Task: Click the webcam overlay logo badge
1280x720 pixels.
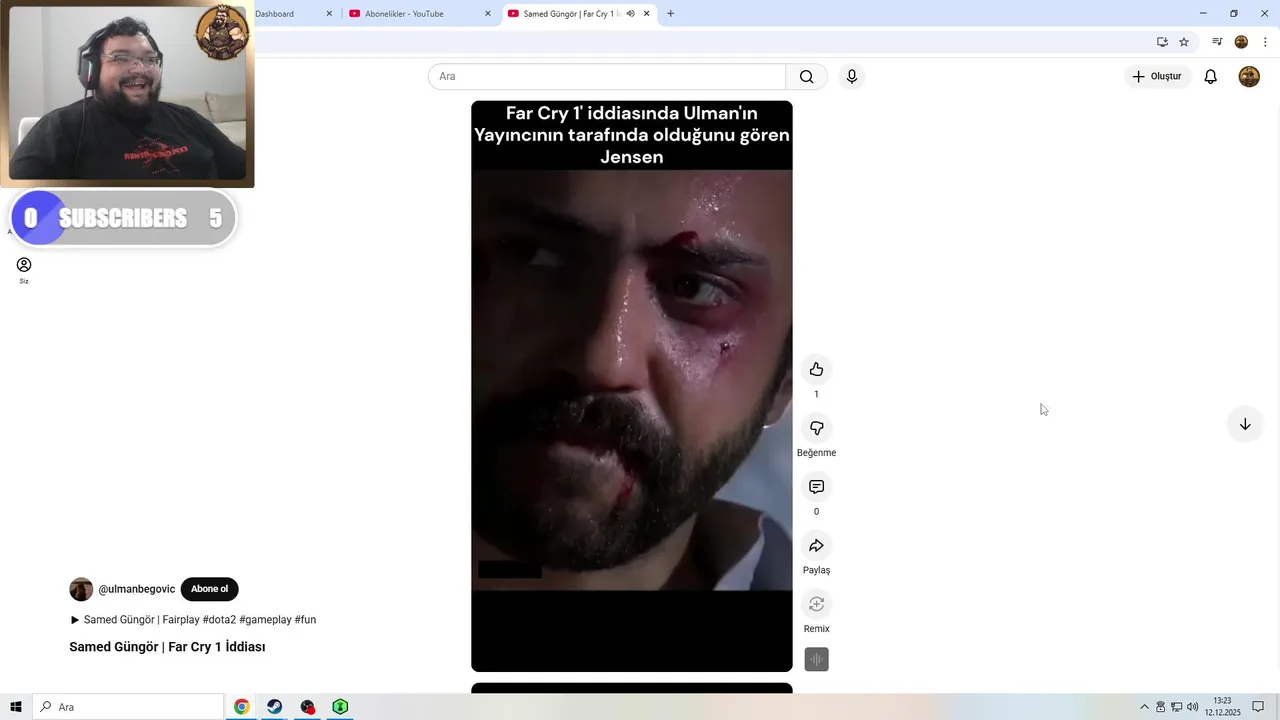Action: 222,32
